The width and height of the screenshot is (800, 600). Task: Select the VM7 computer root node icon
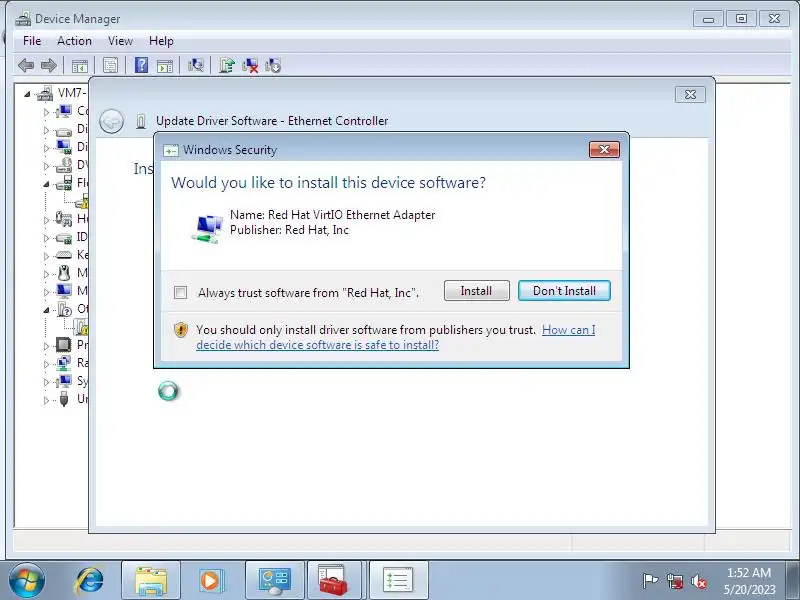point(45,93)
